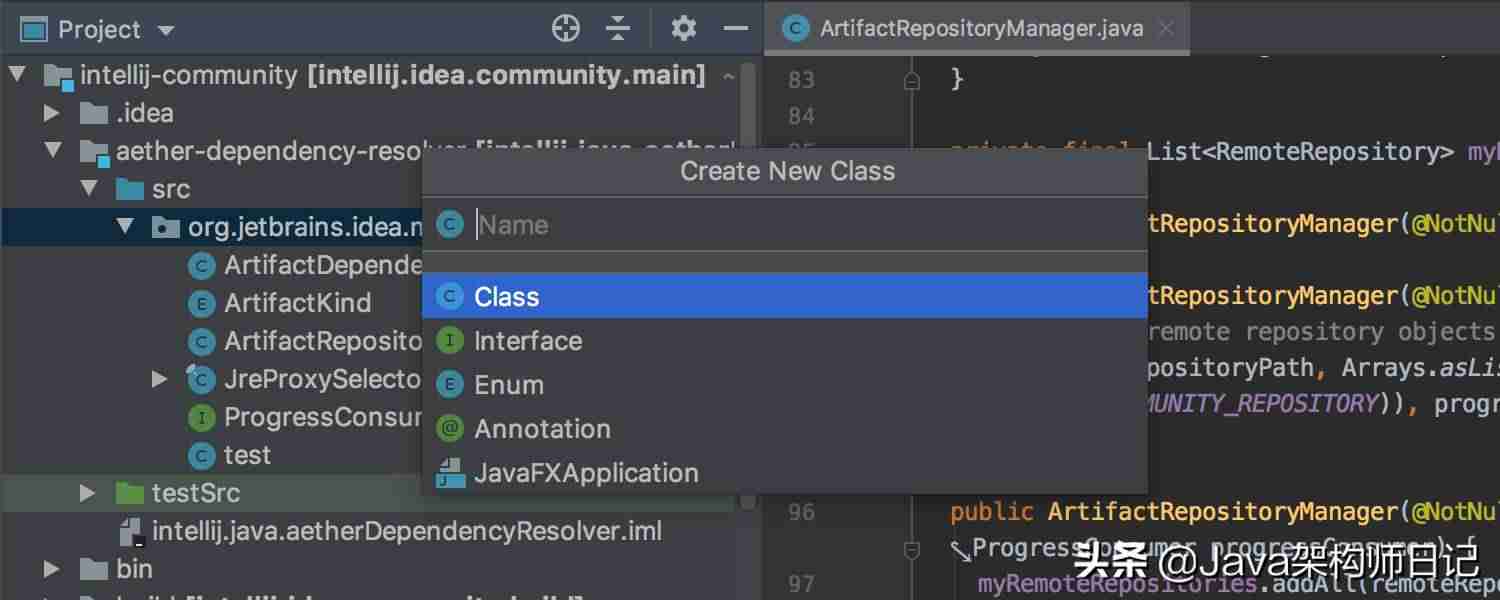
Task: Select the test class file
Action: point(247,455)
